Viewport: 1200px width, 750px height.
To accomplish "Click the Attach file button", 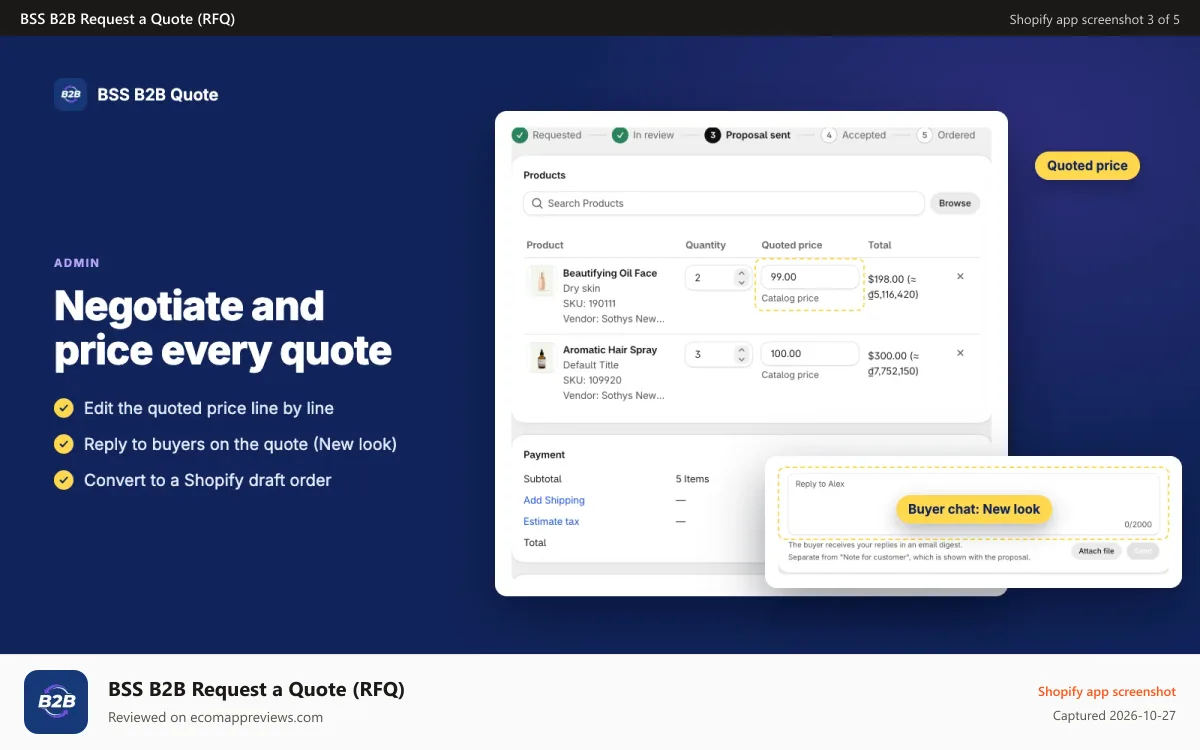I will click(1096, 551).
